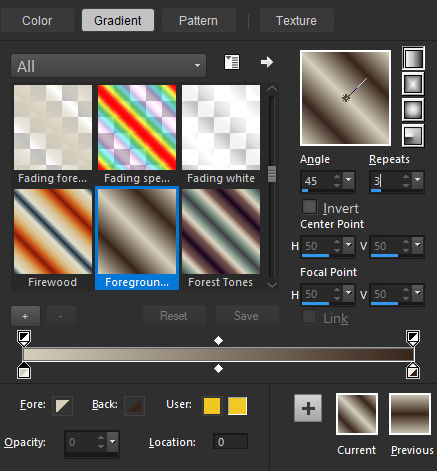Expand the Angle value dropdown arrow
The image size is (437, 471).
(x=349, y=180)
